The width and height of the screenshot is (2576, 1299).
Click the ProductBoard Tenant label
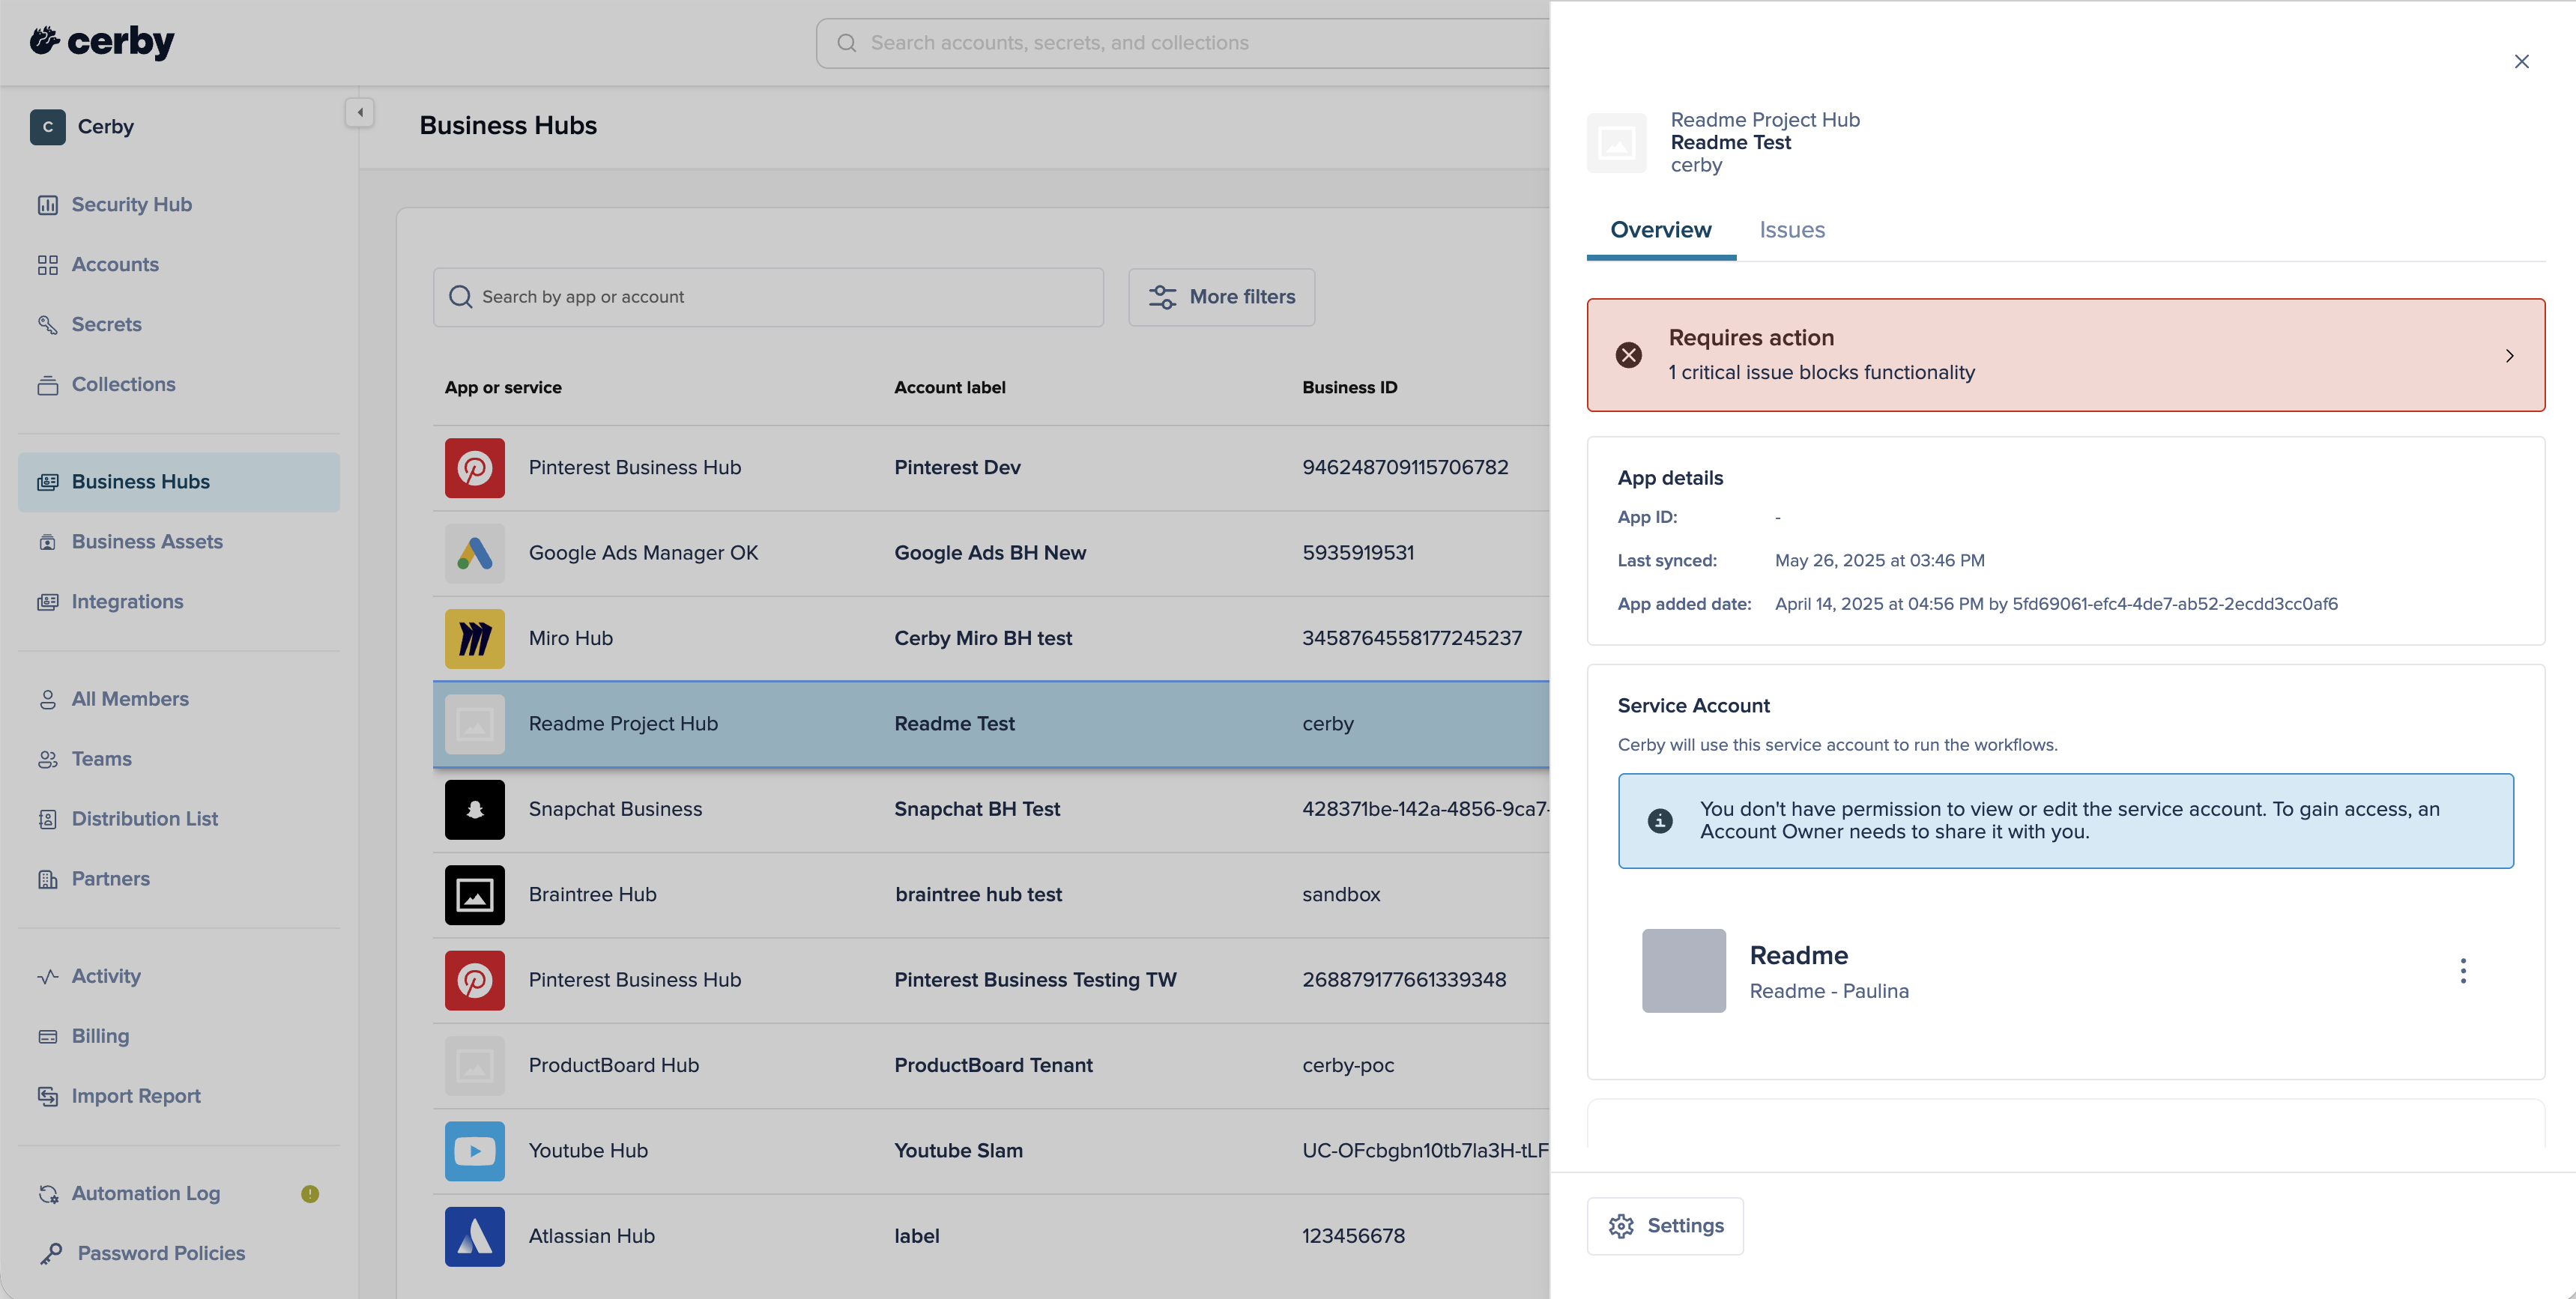pos(993,1065)
